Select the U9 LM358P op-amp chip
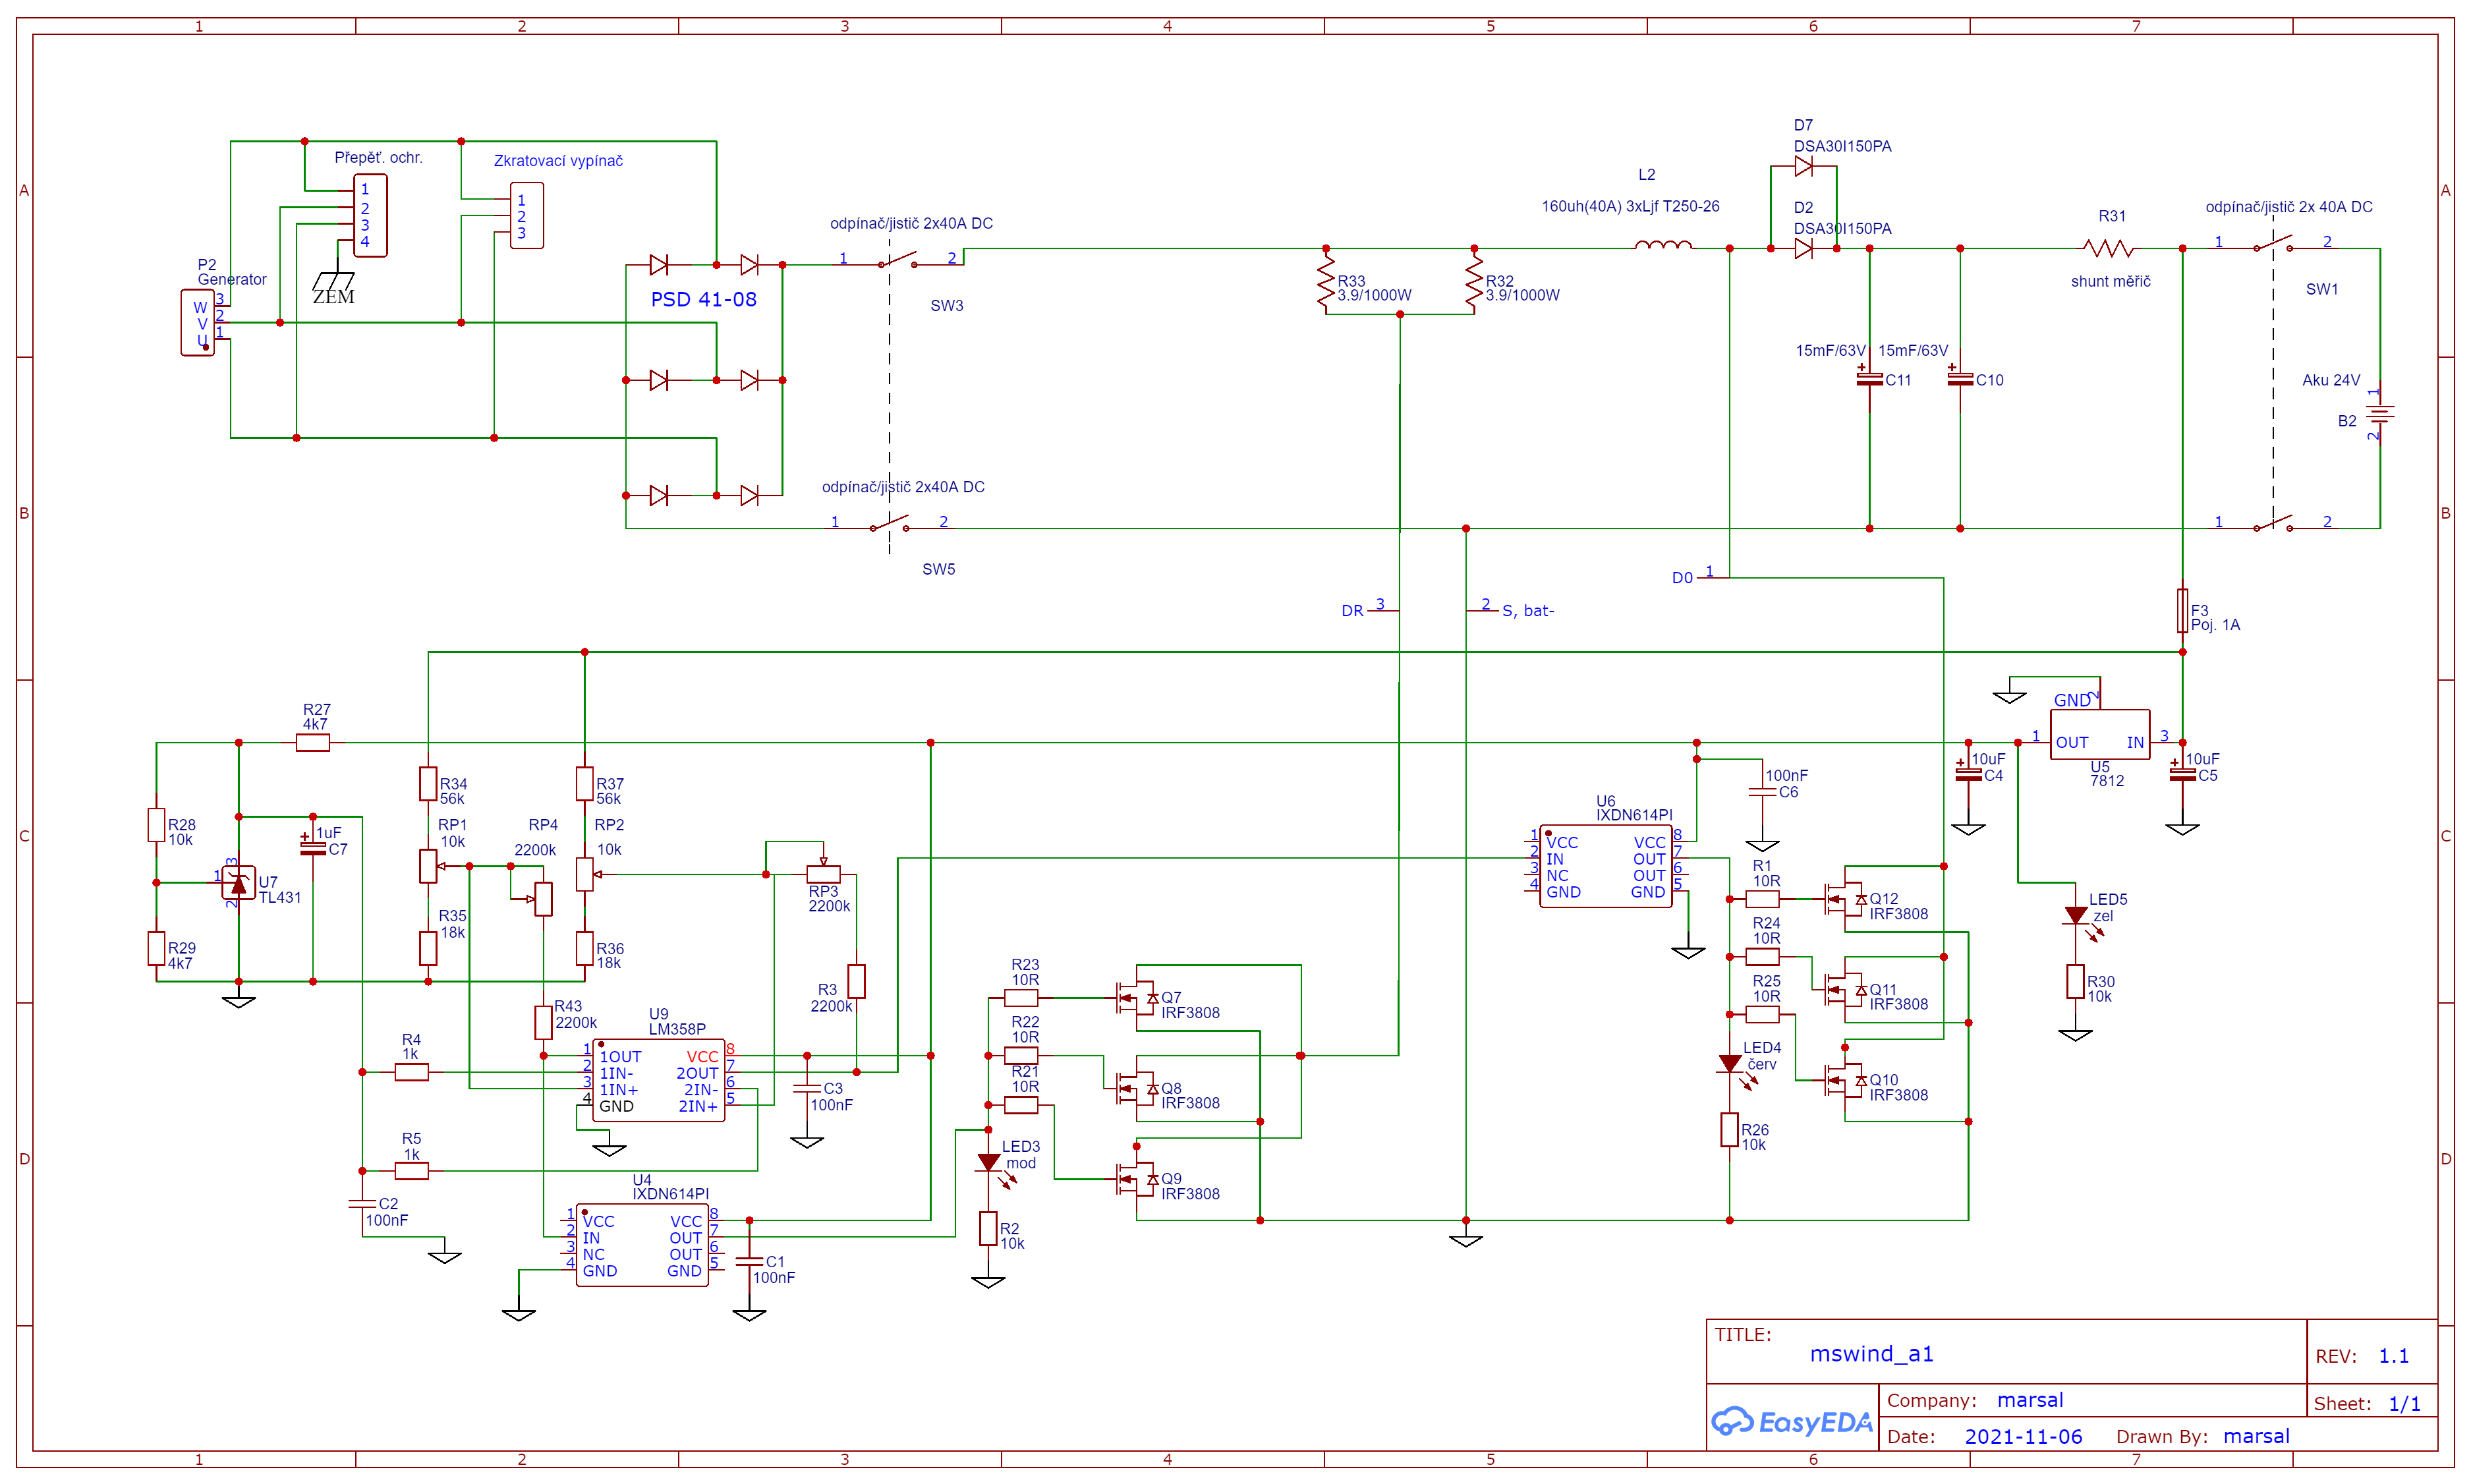 tap(659, 1080)
